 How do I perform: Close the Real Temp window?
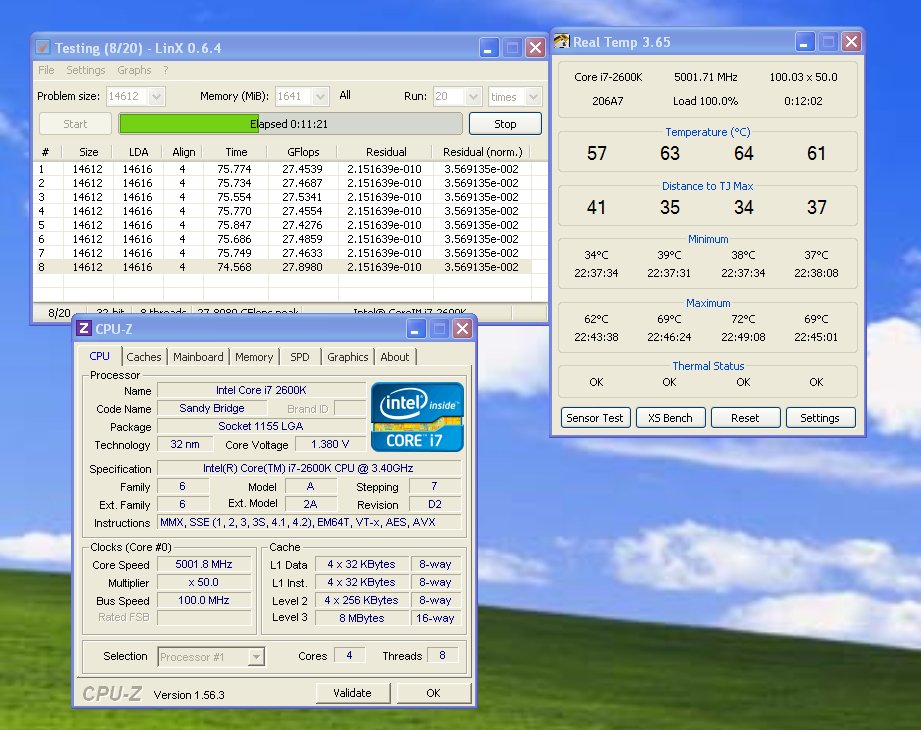851,42
